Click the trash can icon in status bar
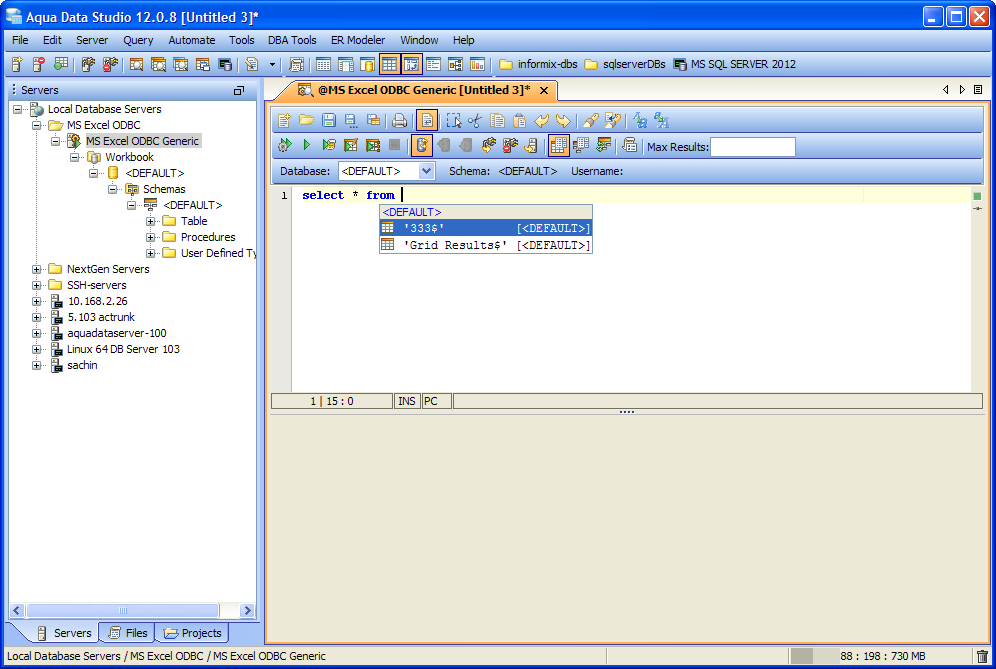996x669 pixels. coord(982,656)
